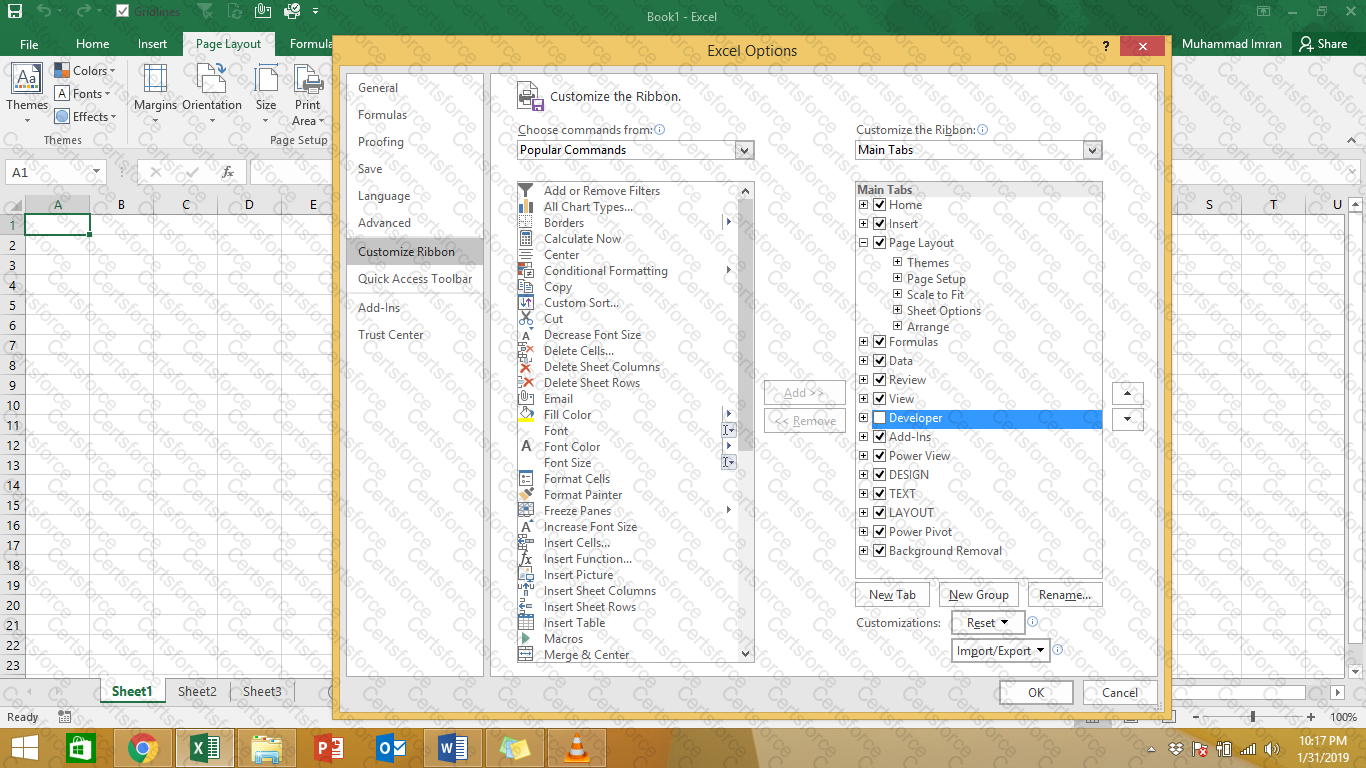The image size is (1366, 768).
Task: Uncheck the Page Layout checkbox
Action: coord(880,243)
